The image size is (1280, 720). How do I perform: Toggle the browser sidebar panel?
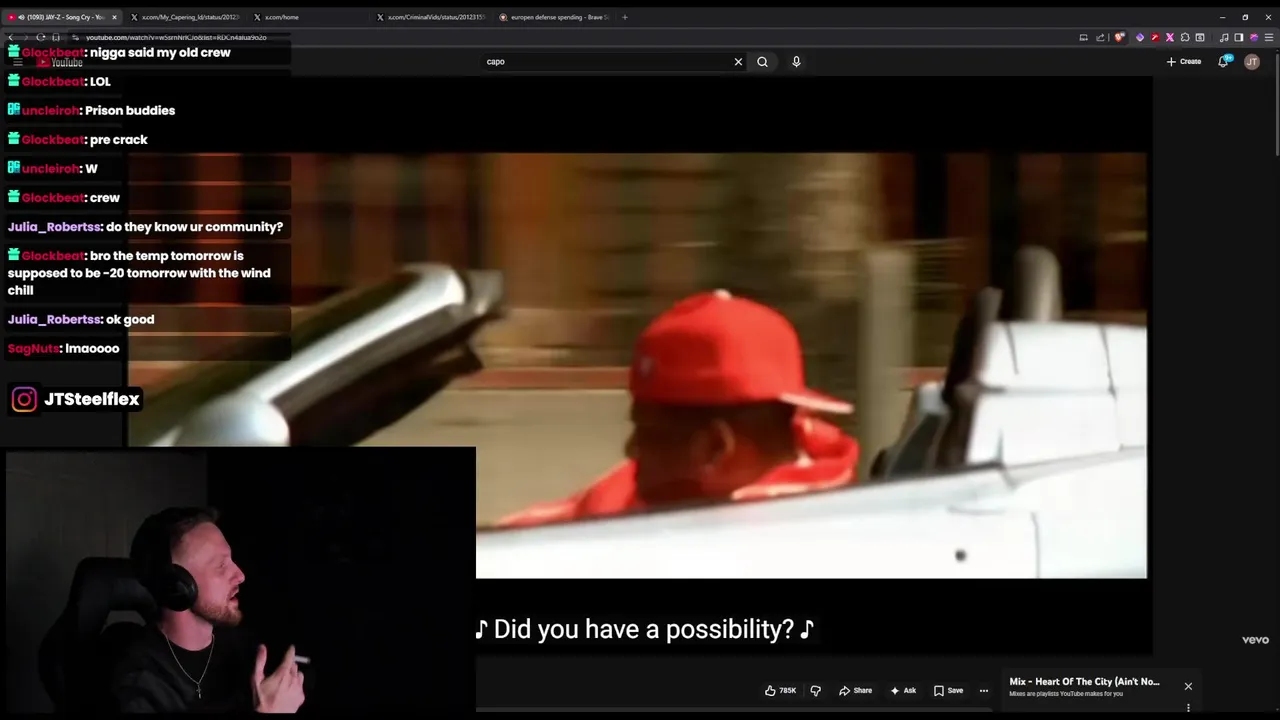coord(1238,37)
